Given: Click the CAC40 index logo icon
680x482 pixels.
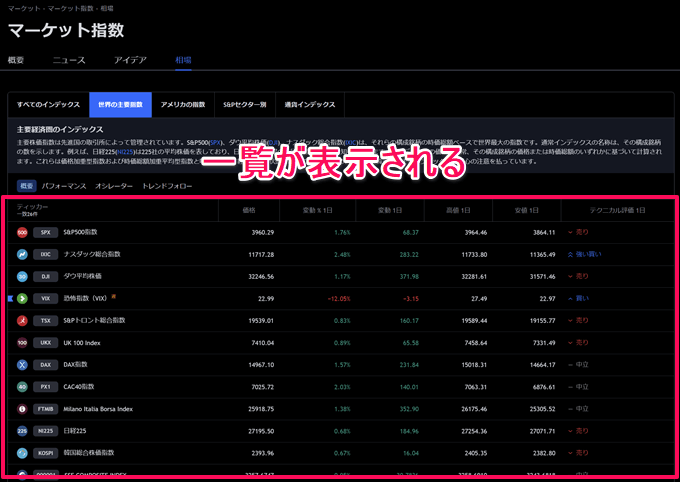Looking at the screenshot, I should click(x=22, y=387).
